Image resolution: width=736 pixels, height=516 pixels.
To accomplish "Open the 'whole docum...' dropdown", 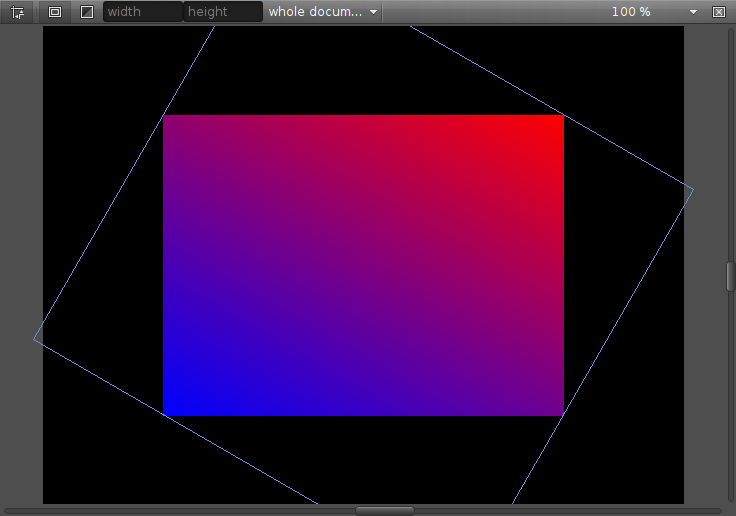I will (x=323, y=12).
